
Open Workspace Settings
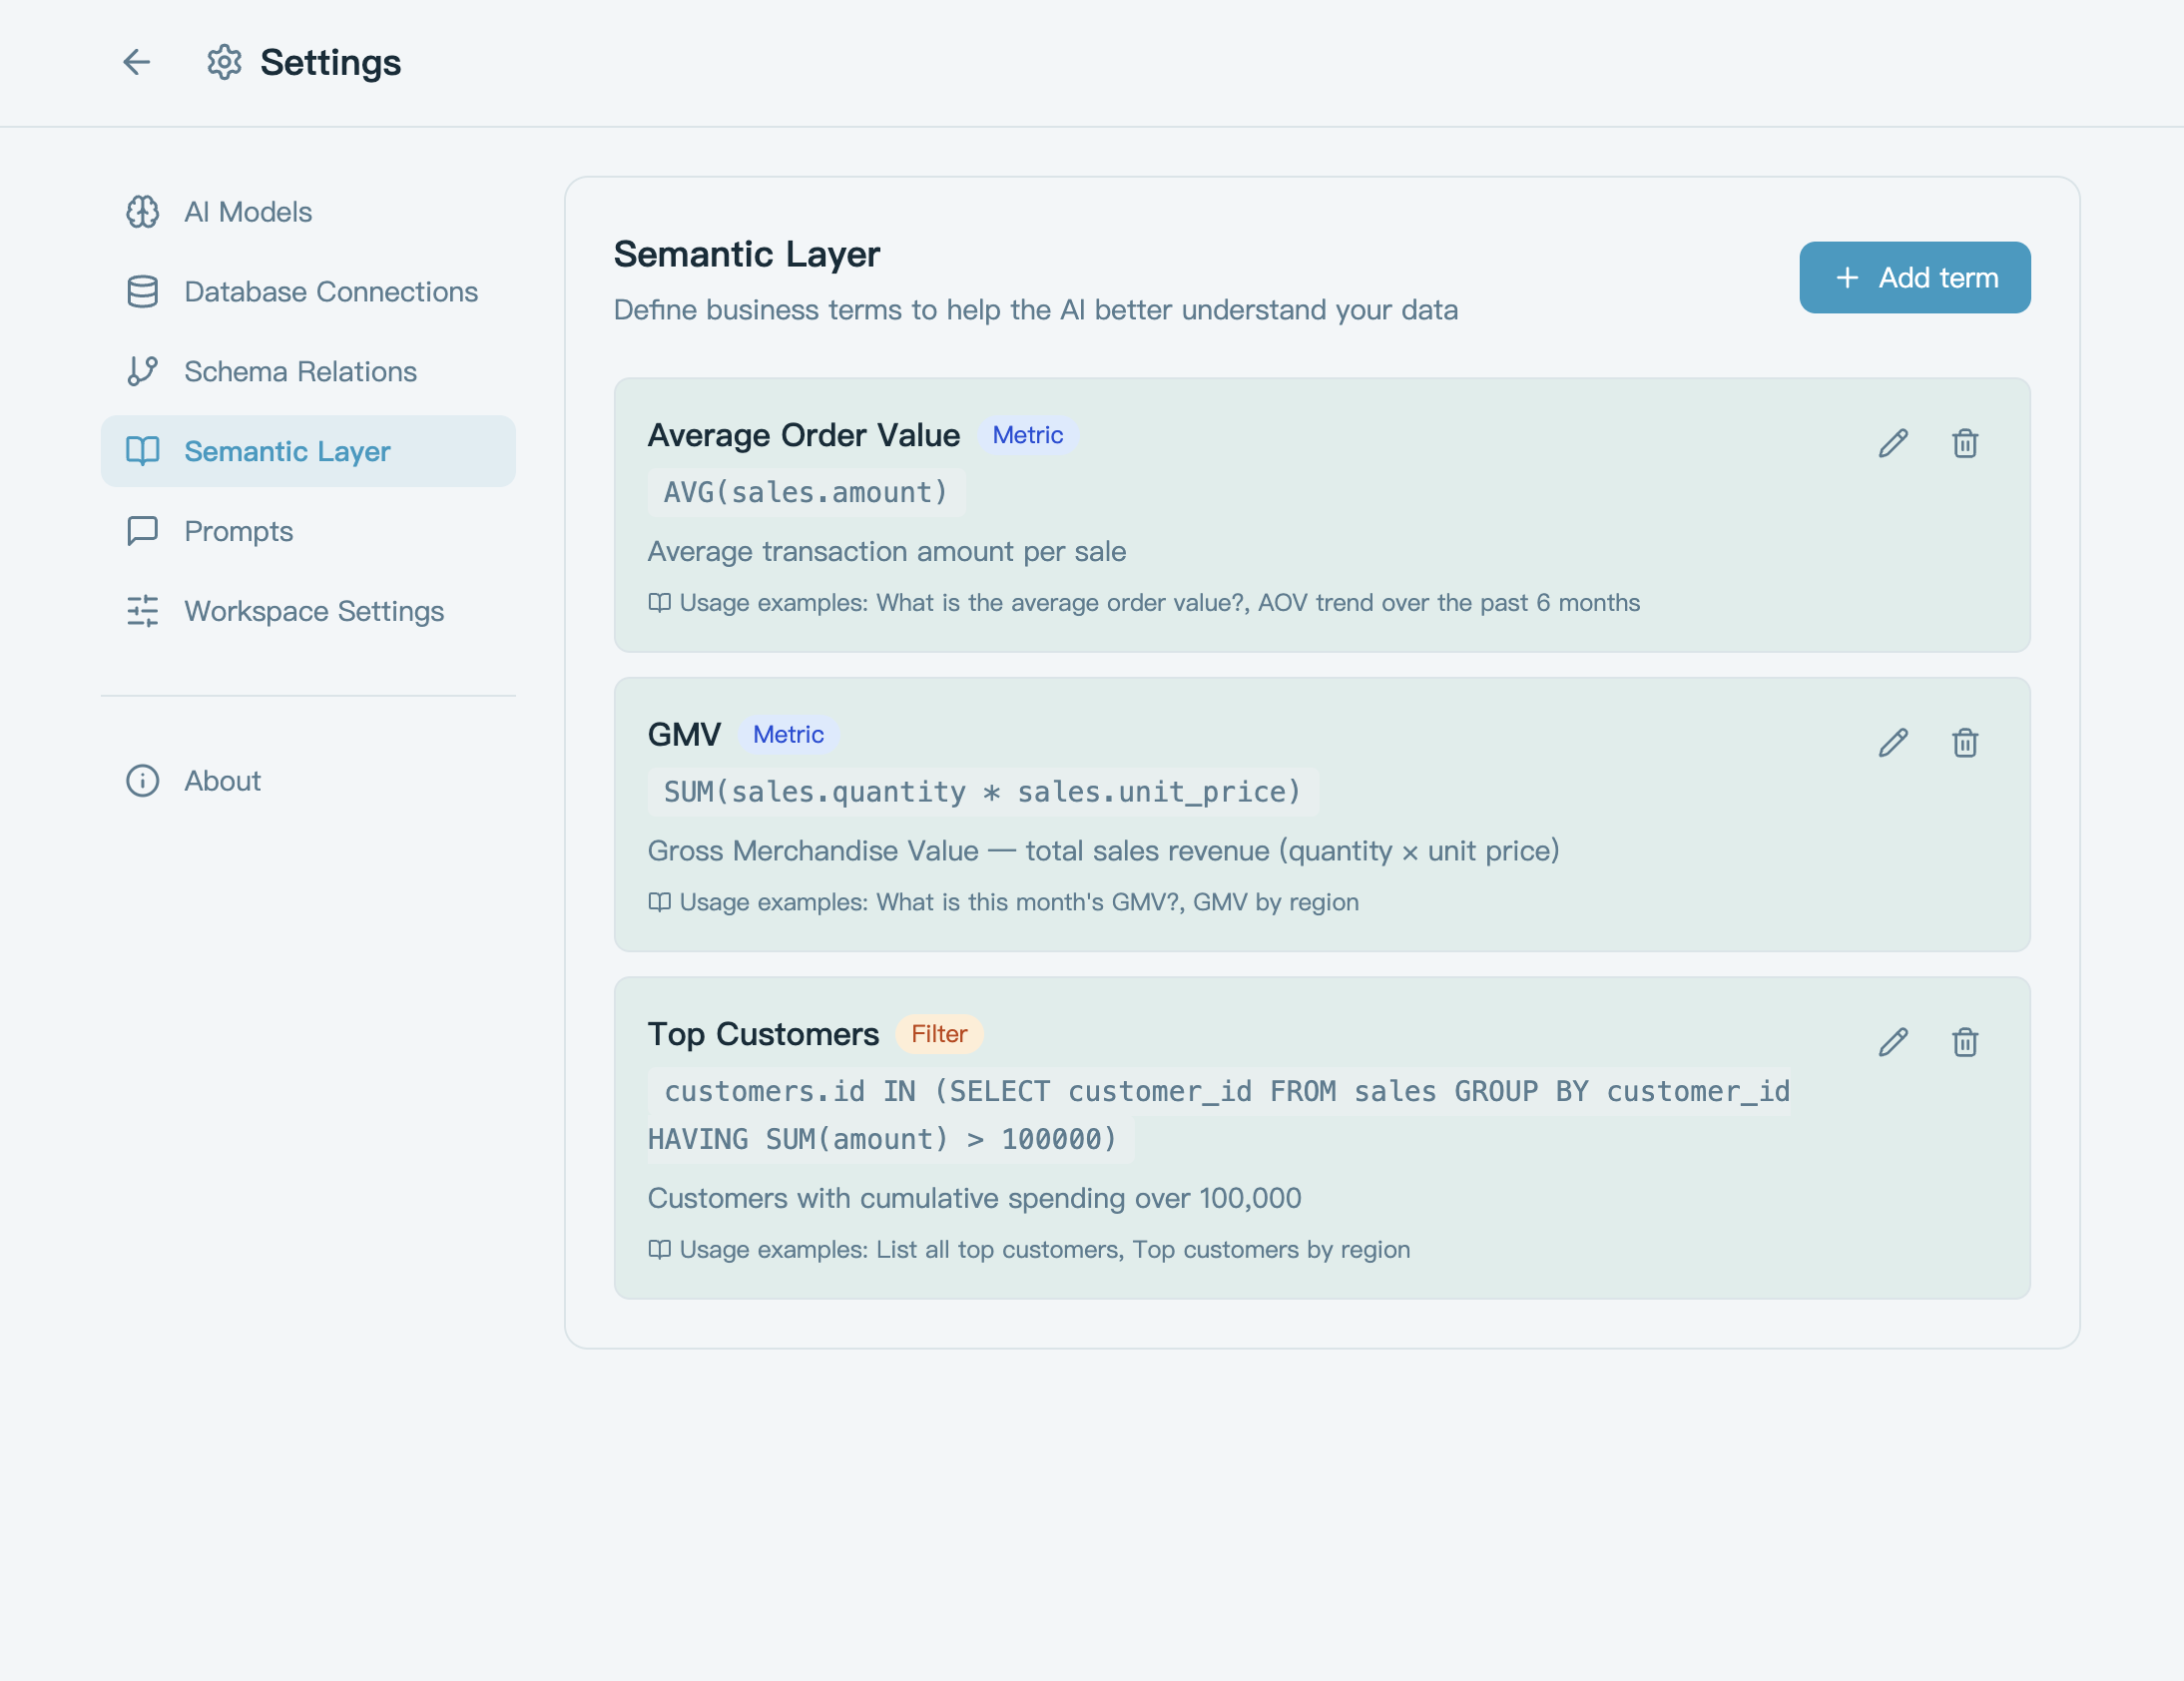coord(308,611)
